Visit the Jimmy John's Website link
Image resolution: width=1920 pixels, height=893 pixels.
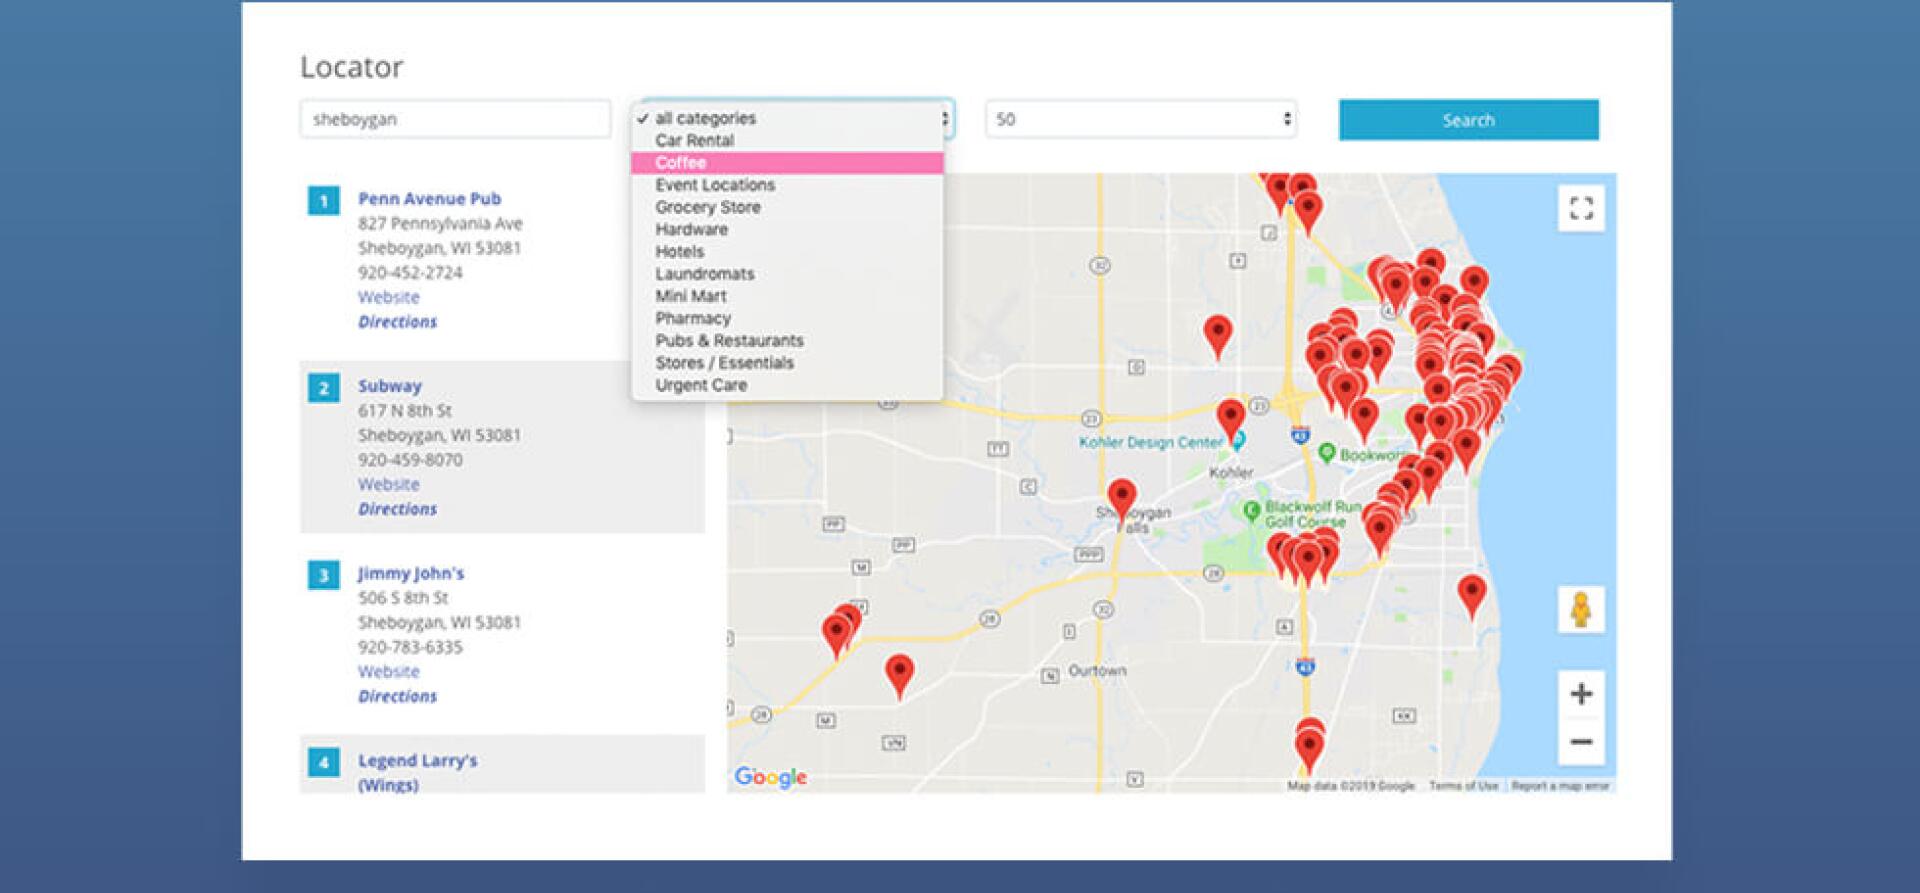389,671
